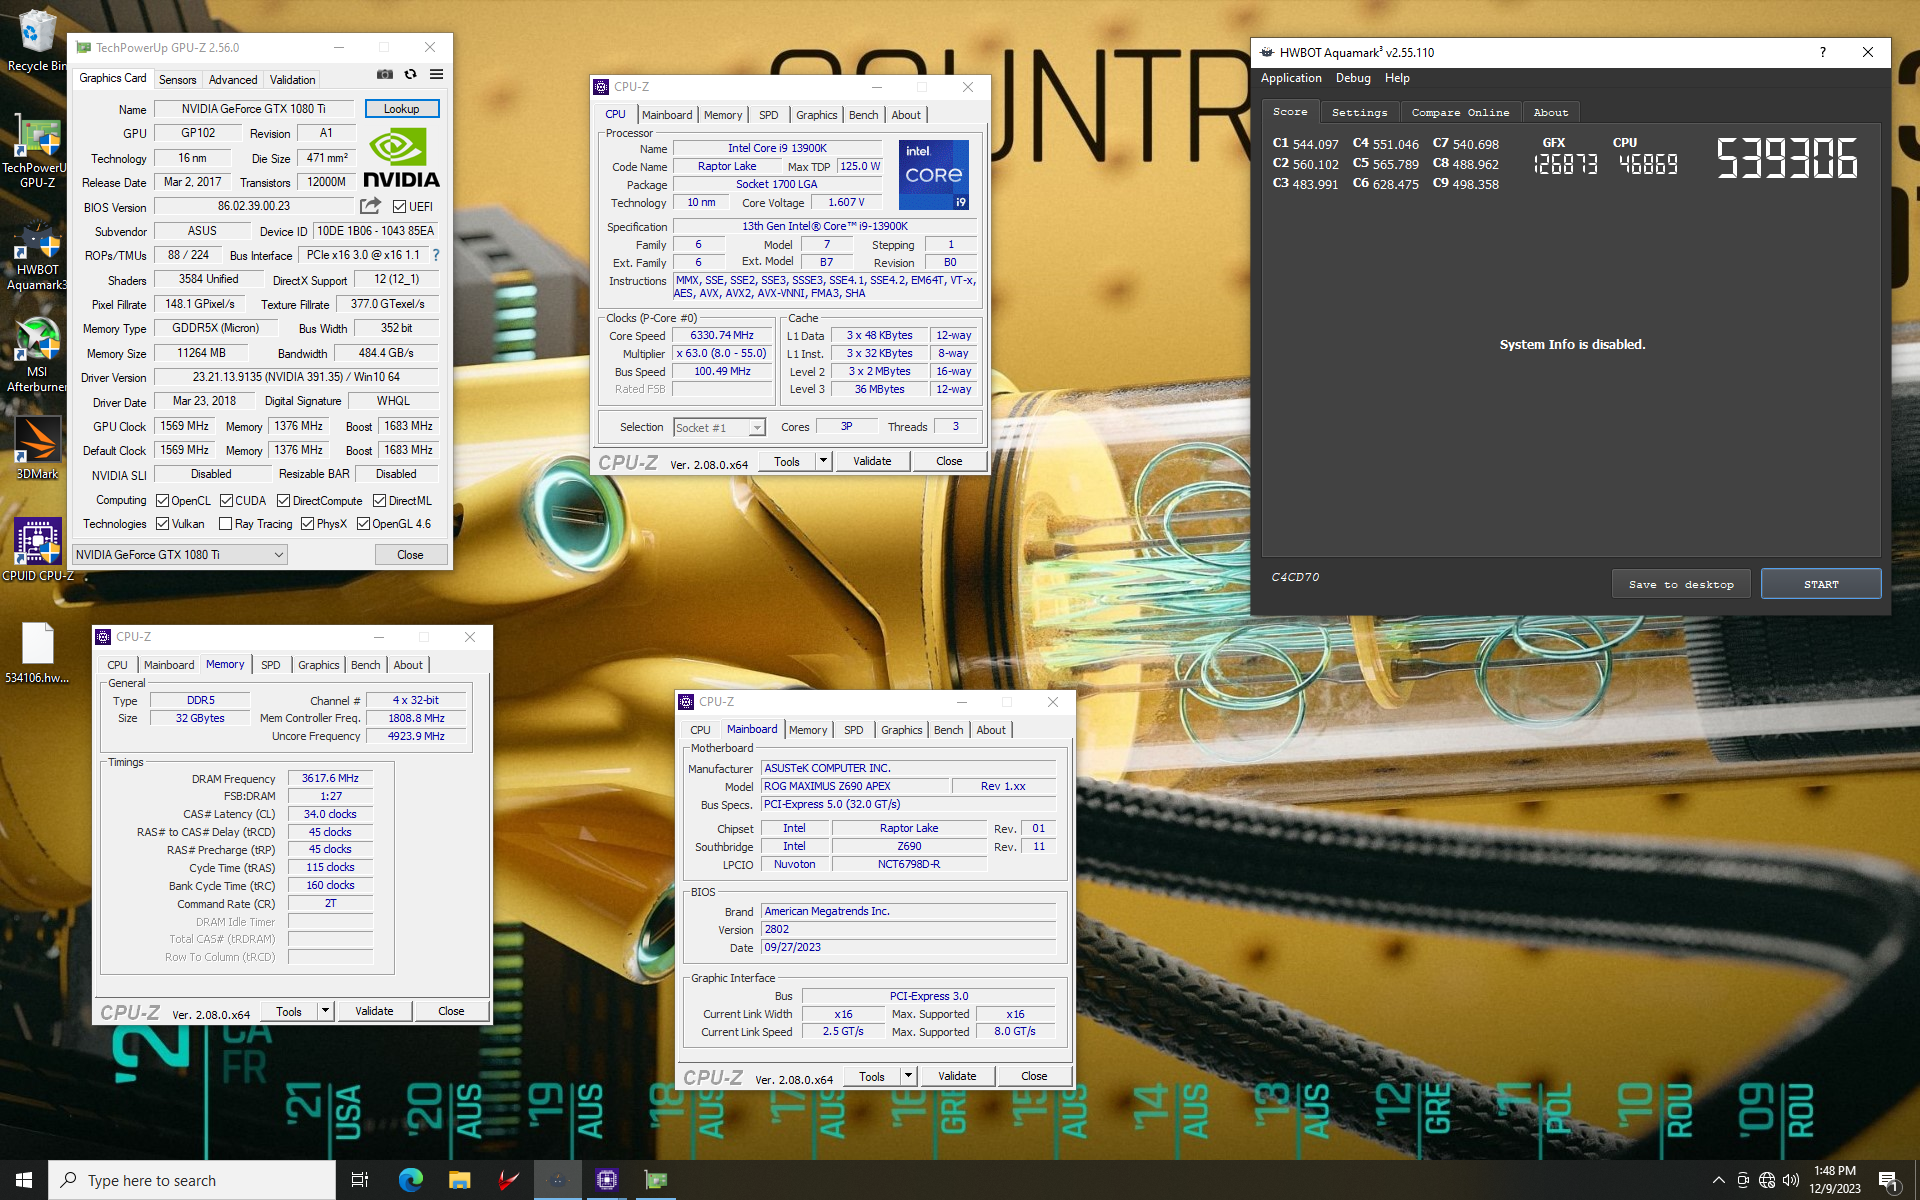Open the Debug menu in Aquamark
The width and height of the screenshot is (1920, 1200).
point(1353,78)
